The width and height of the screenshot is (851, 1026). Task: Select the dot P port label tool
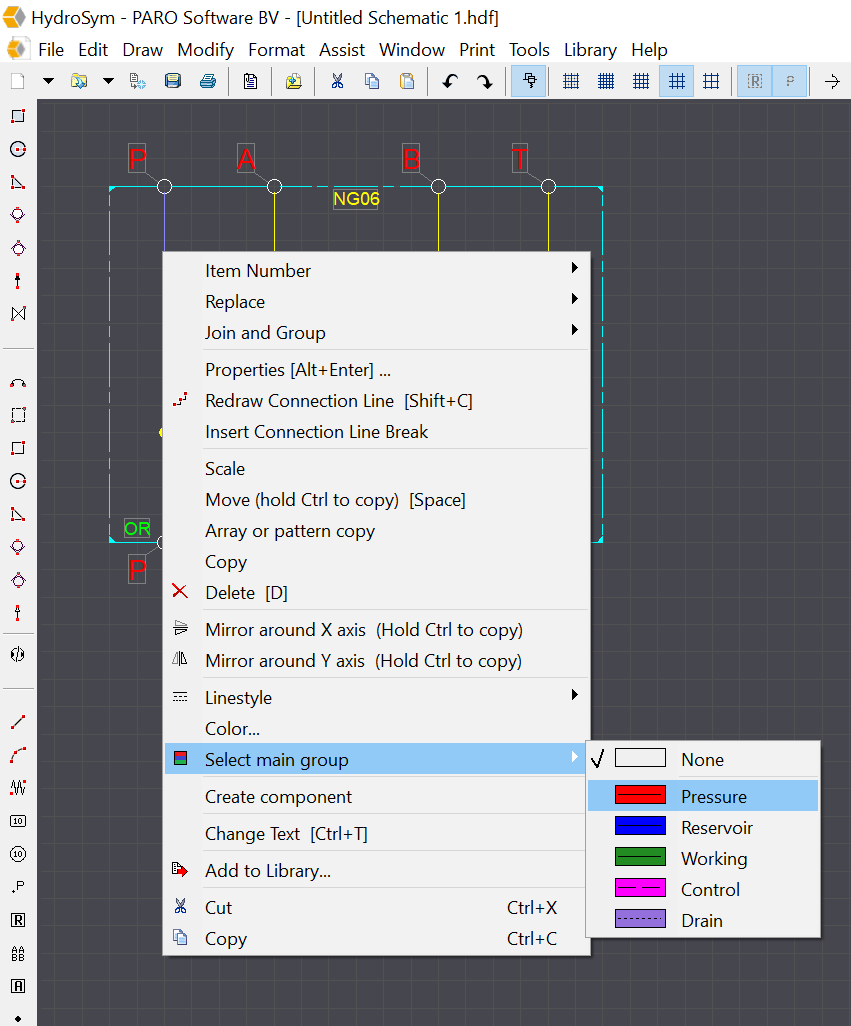tap(18, 887)
